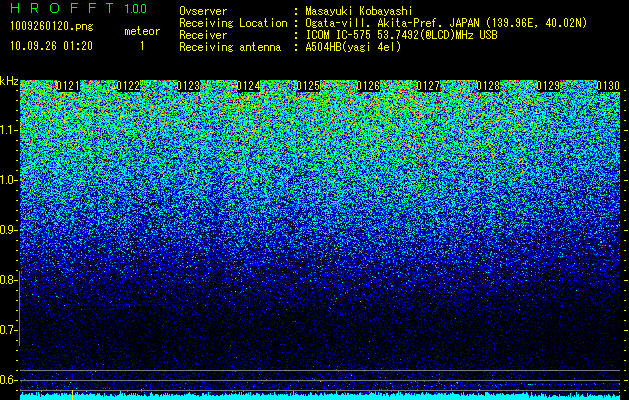
Task: Click the Receiving Location value text
Action: 446,23
